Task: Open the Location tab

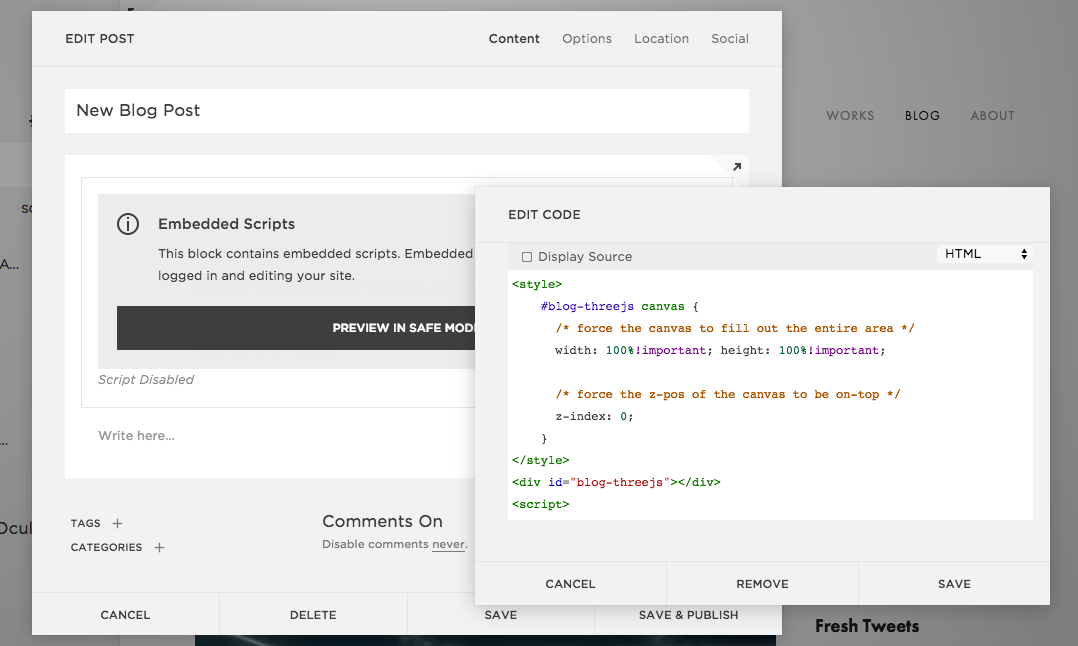Action: [x=661, y=38]
